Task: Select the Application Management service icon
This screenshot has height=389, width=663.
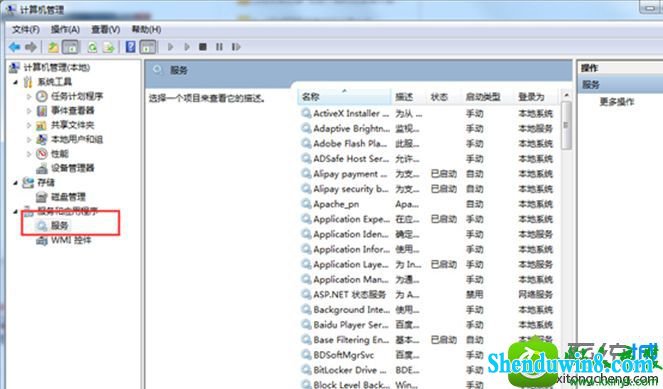Action: point(306,279)
